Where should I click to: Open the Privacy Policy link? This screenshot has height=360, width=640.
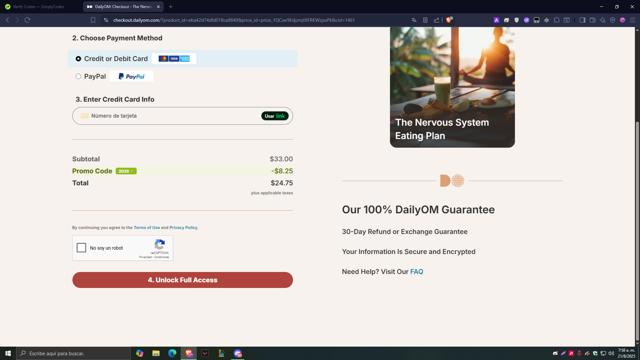[183, 227]
